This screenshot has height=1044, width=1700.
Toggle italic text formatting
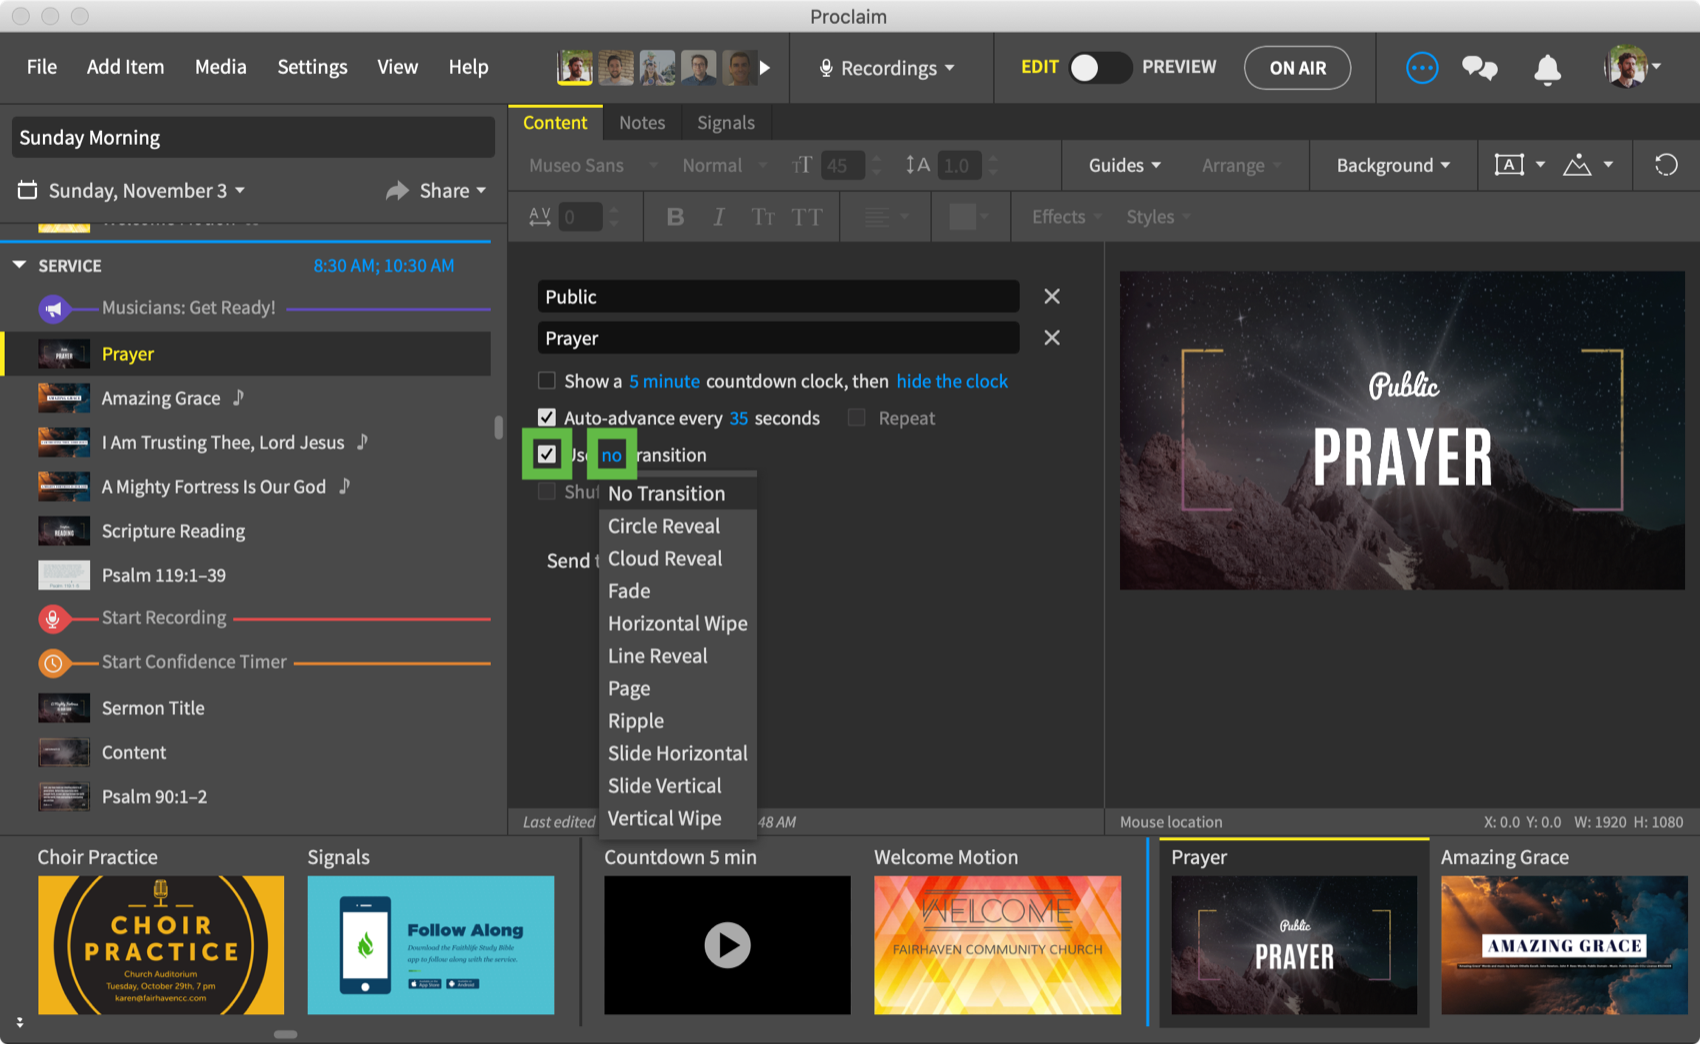coord(719,217)
